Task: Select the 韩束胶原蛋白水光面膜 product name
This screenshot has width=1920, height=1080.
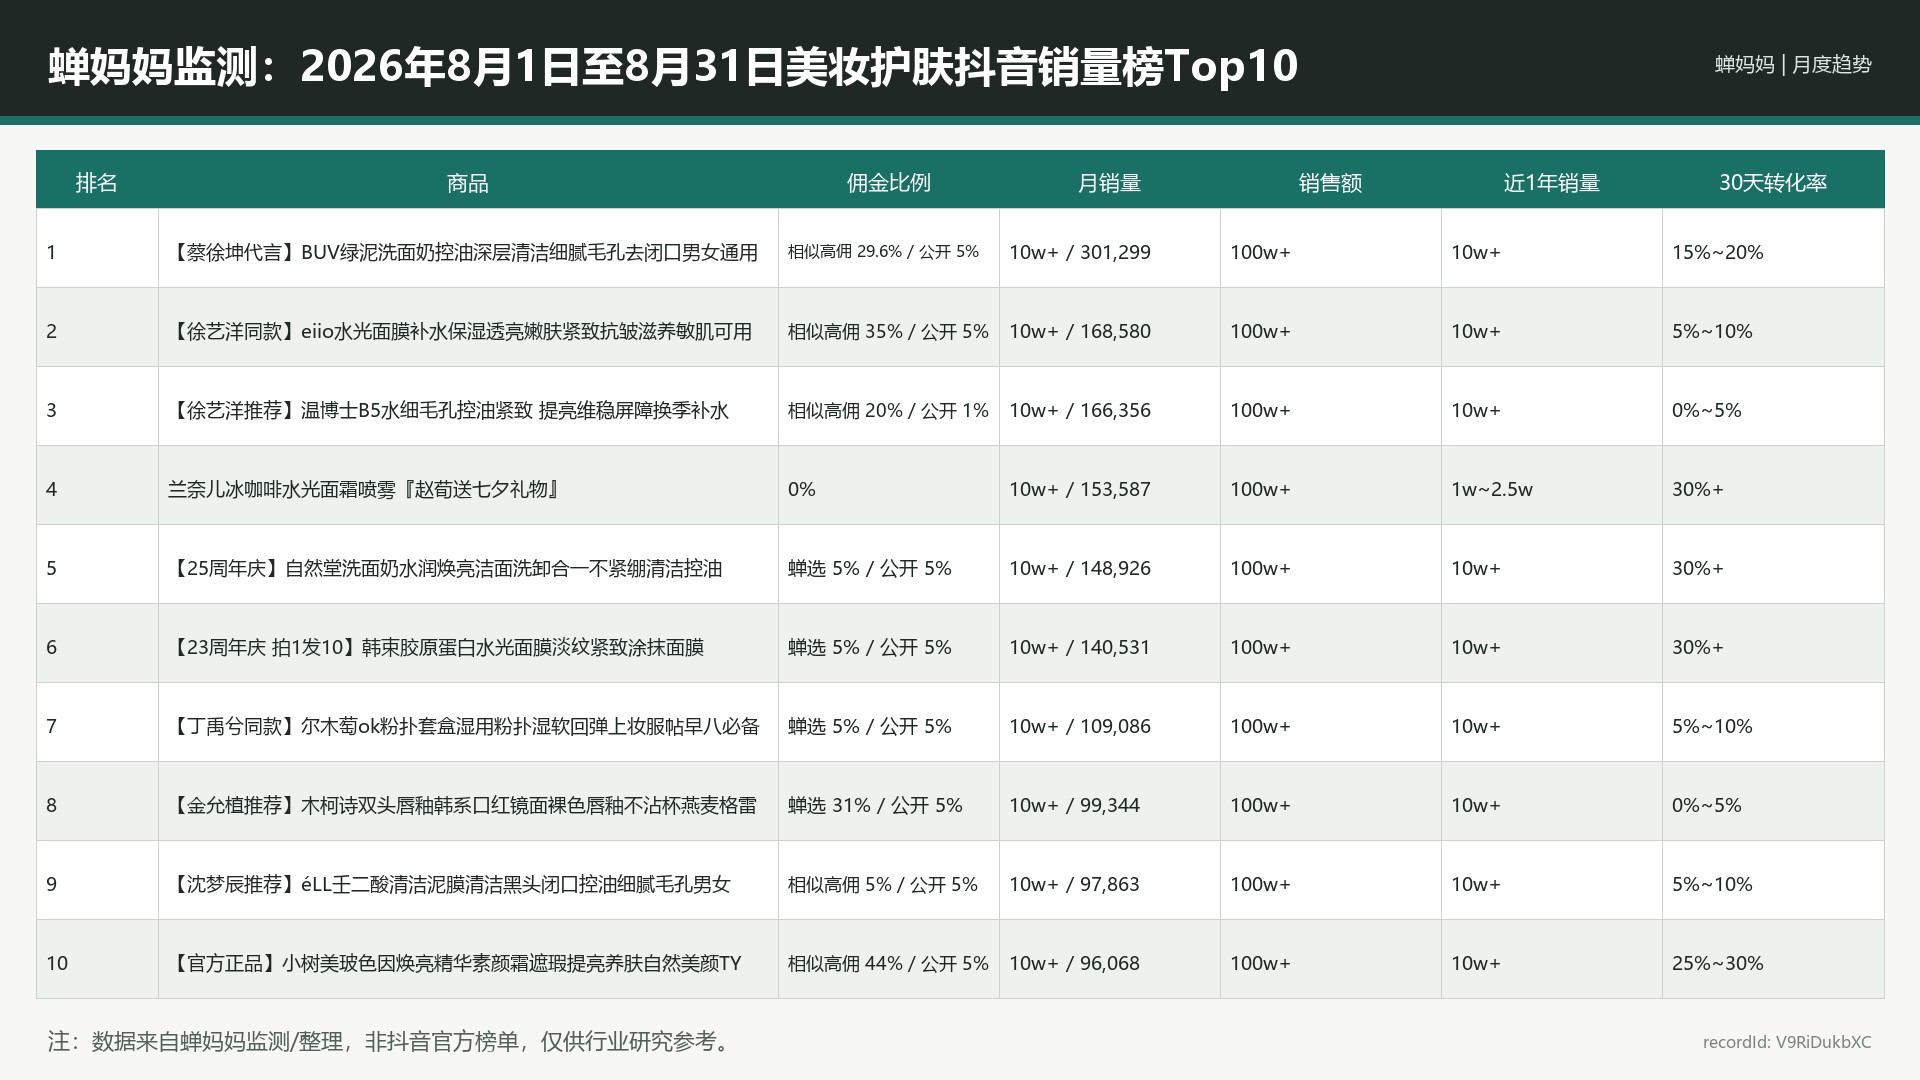Action: pos(436,647)
